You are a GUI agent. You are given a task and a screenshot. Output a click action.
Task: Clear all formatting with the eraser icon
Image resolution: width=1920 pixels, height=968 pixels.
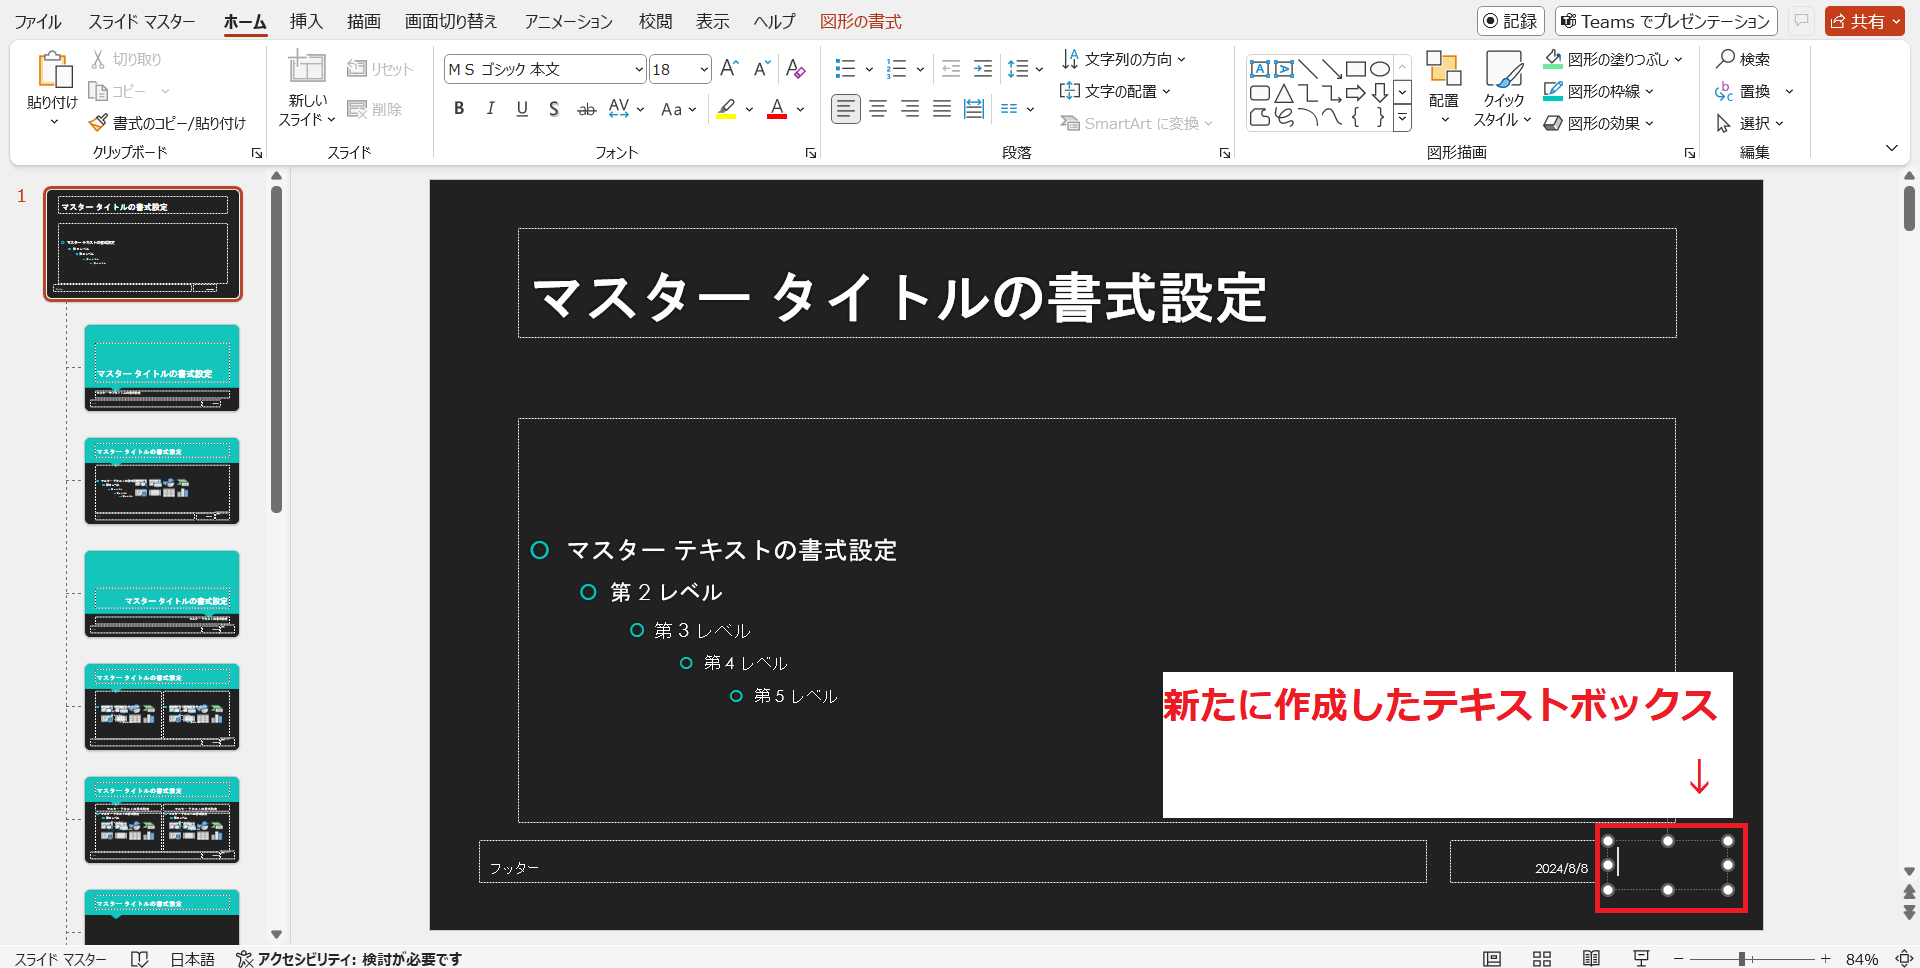click(795, 68)
